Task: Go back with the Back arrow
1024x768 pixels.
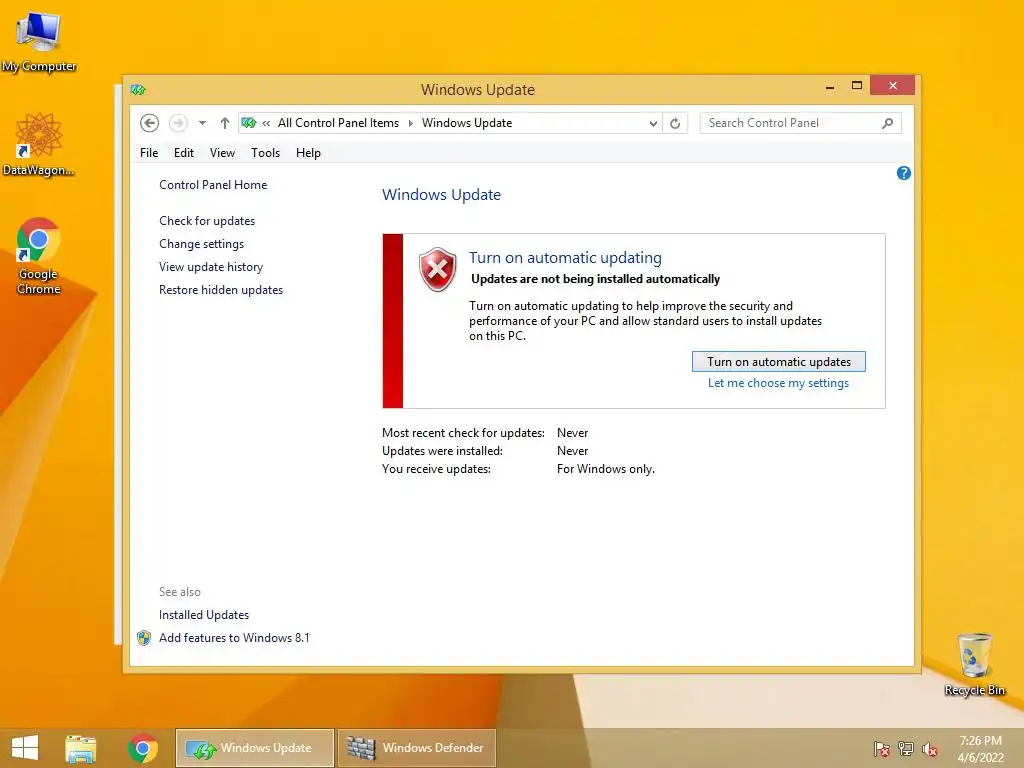Action: click(150, 123)
